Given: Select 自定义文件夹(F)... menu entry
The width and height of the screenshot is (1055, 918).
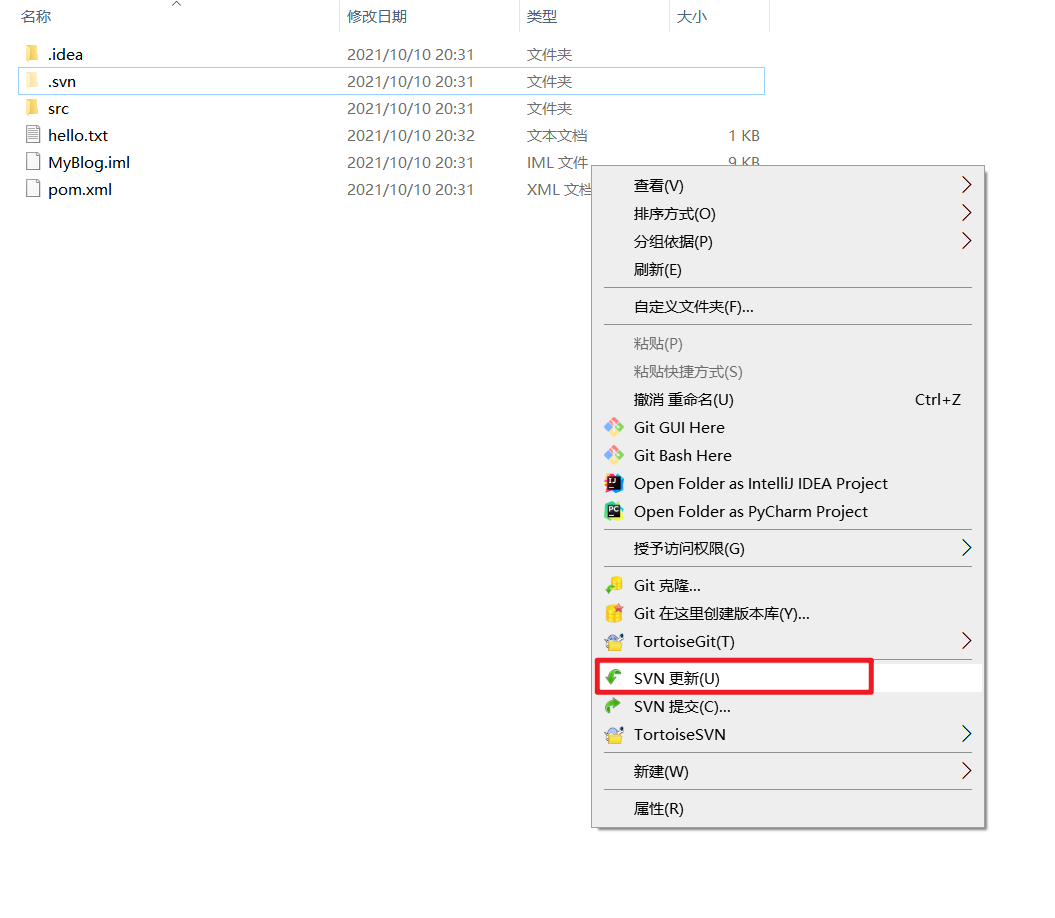Looking at the screenshot, I should coord(788,307).
